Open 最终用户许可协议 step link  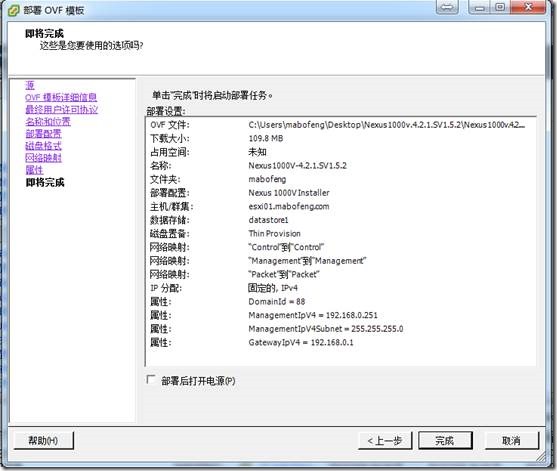(61, 109)
